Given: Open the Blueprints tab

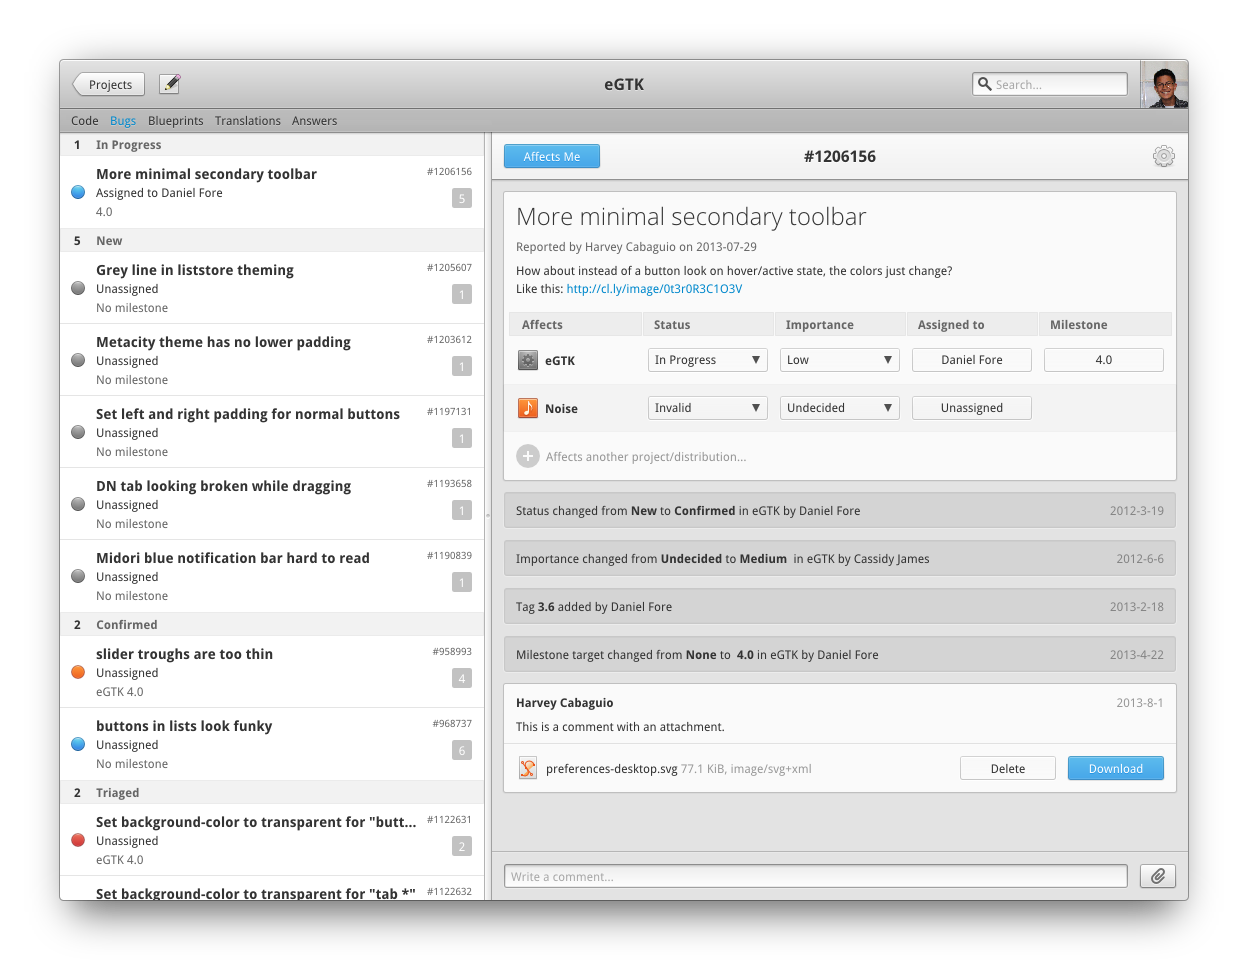Looking at the screenshot, I should click(x=176, y=121).
